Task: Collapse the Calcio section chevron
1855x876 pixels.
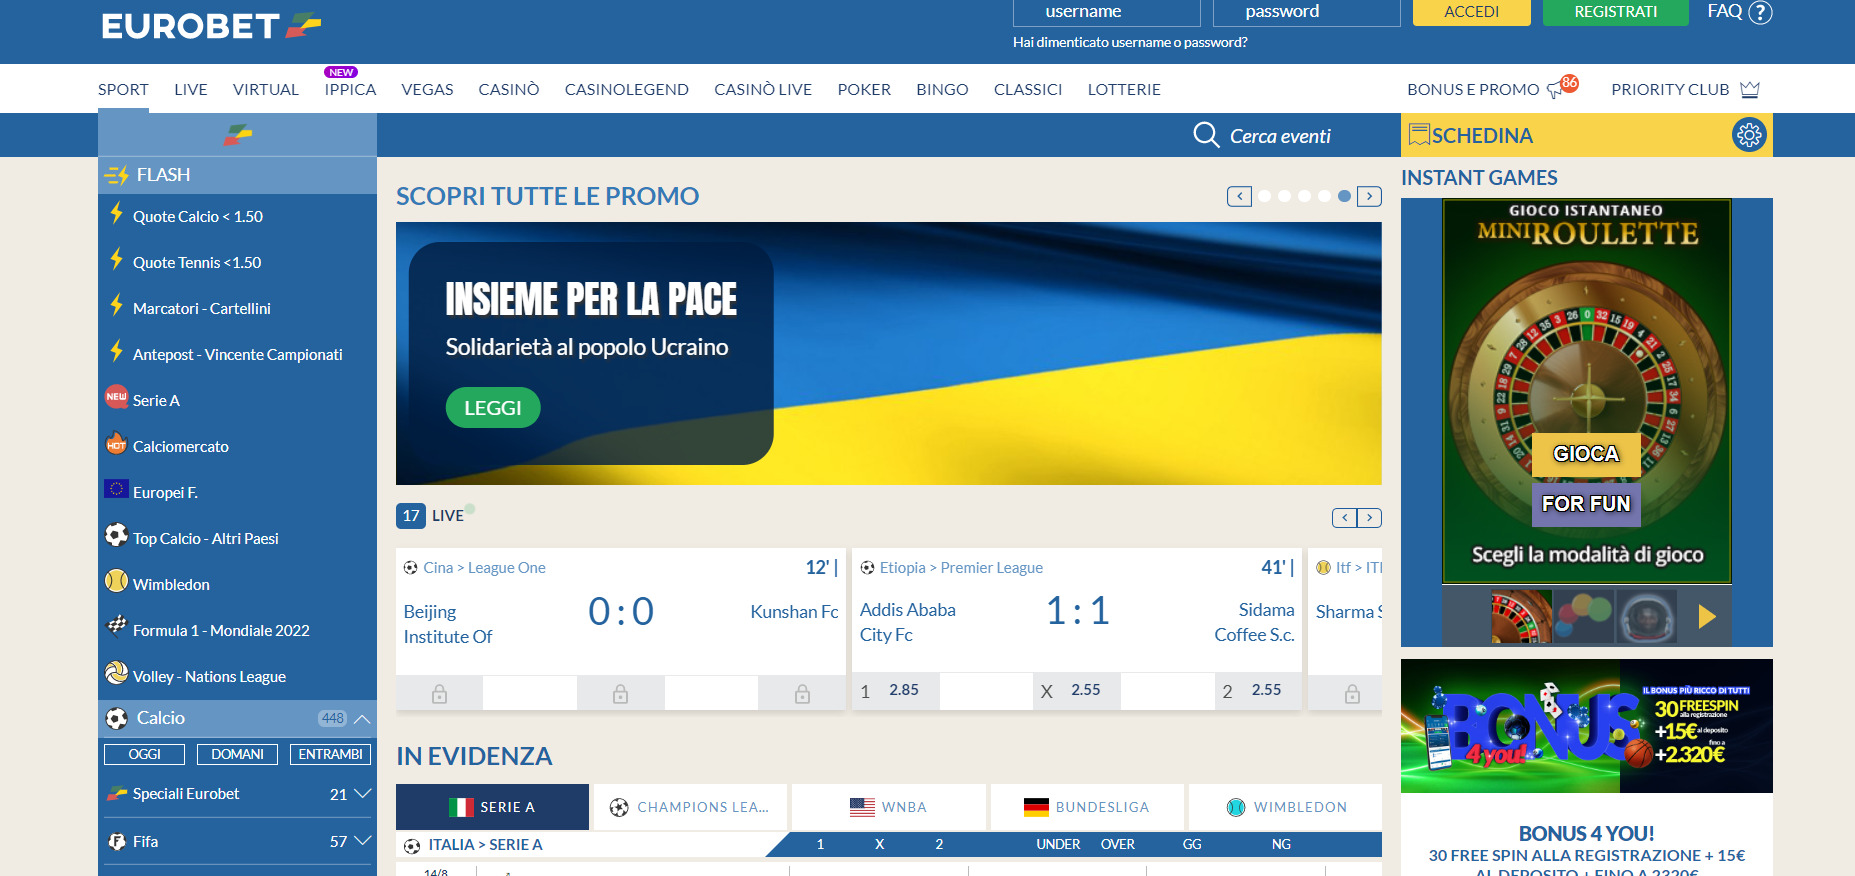Action: click(362, 718)
